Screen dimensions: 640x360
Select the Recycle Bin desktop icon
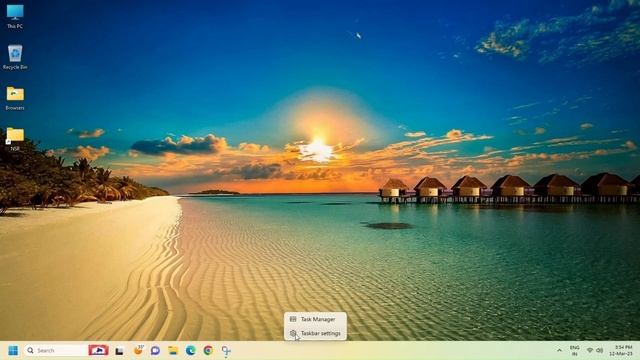[x=15, y=57]
